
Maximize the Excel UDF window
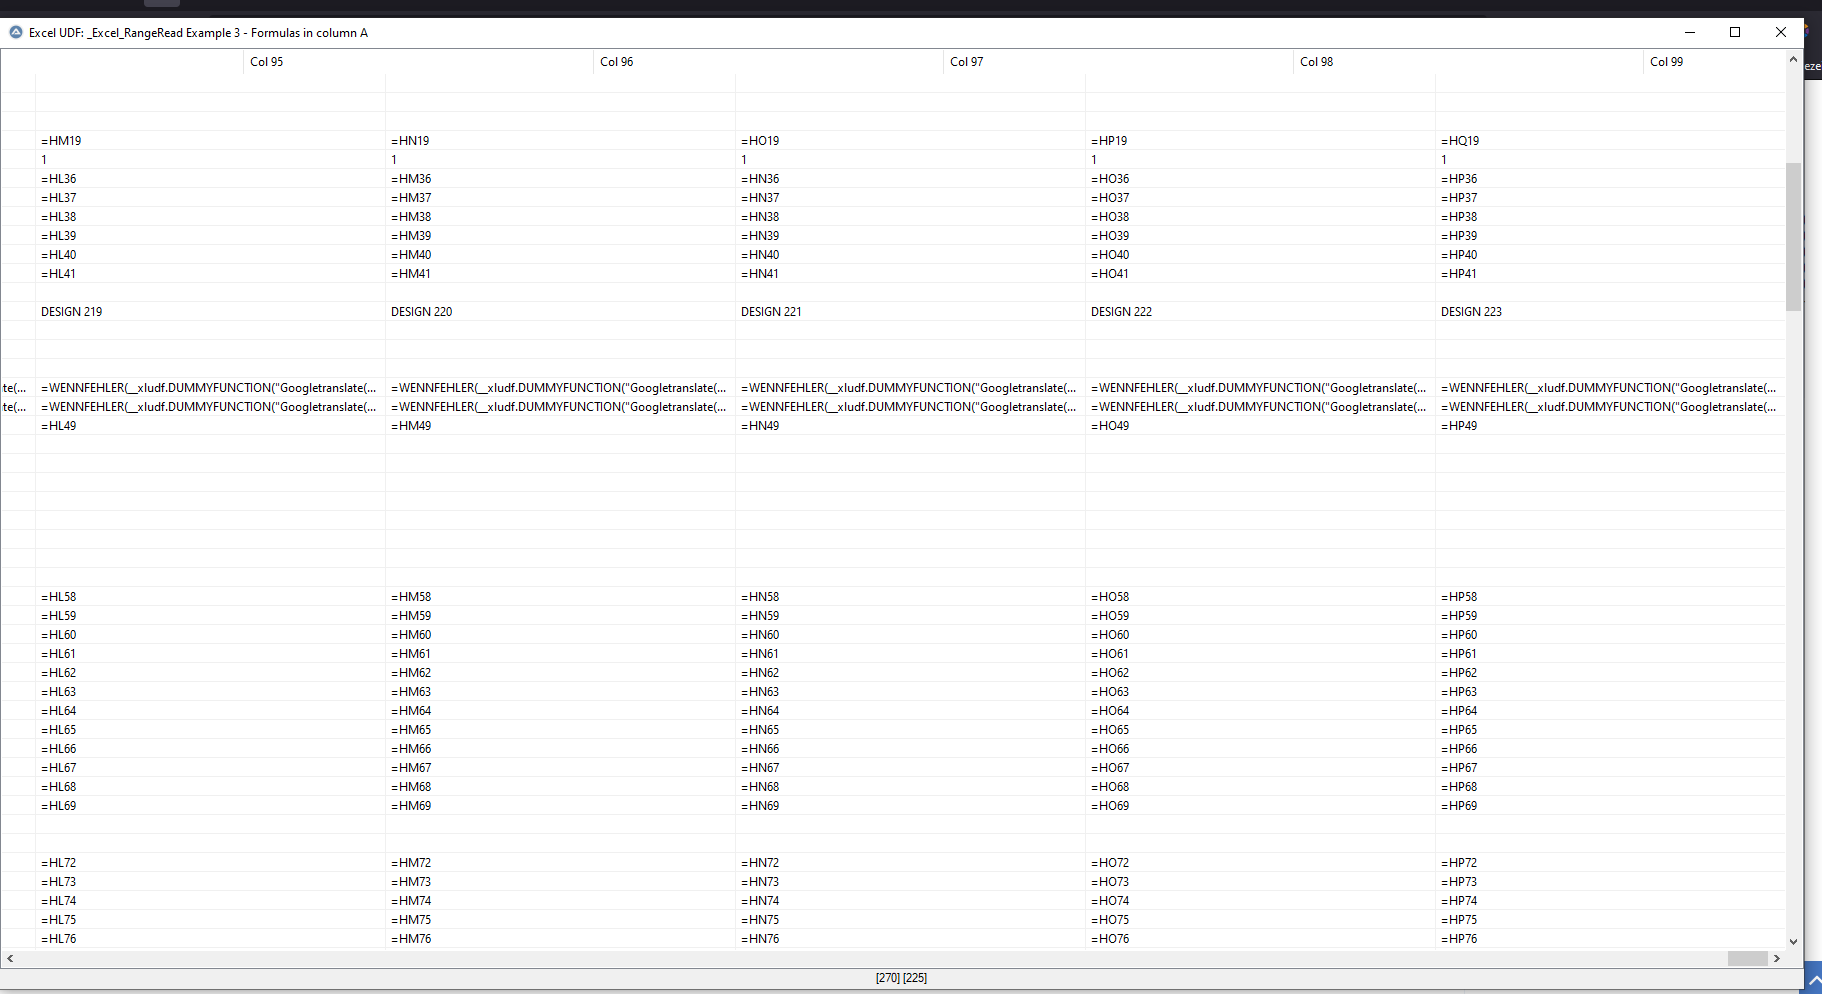[1735, 32]
